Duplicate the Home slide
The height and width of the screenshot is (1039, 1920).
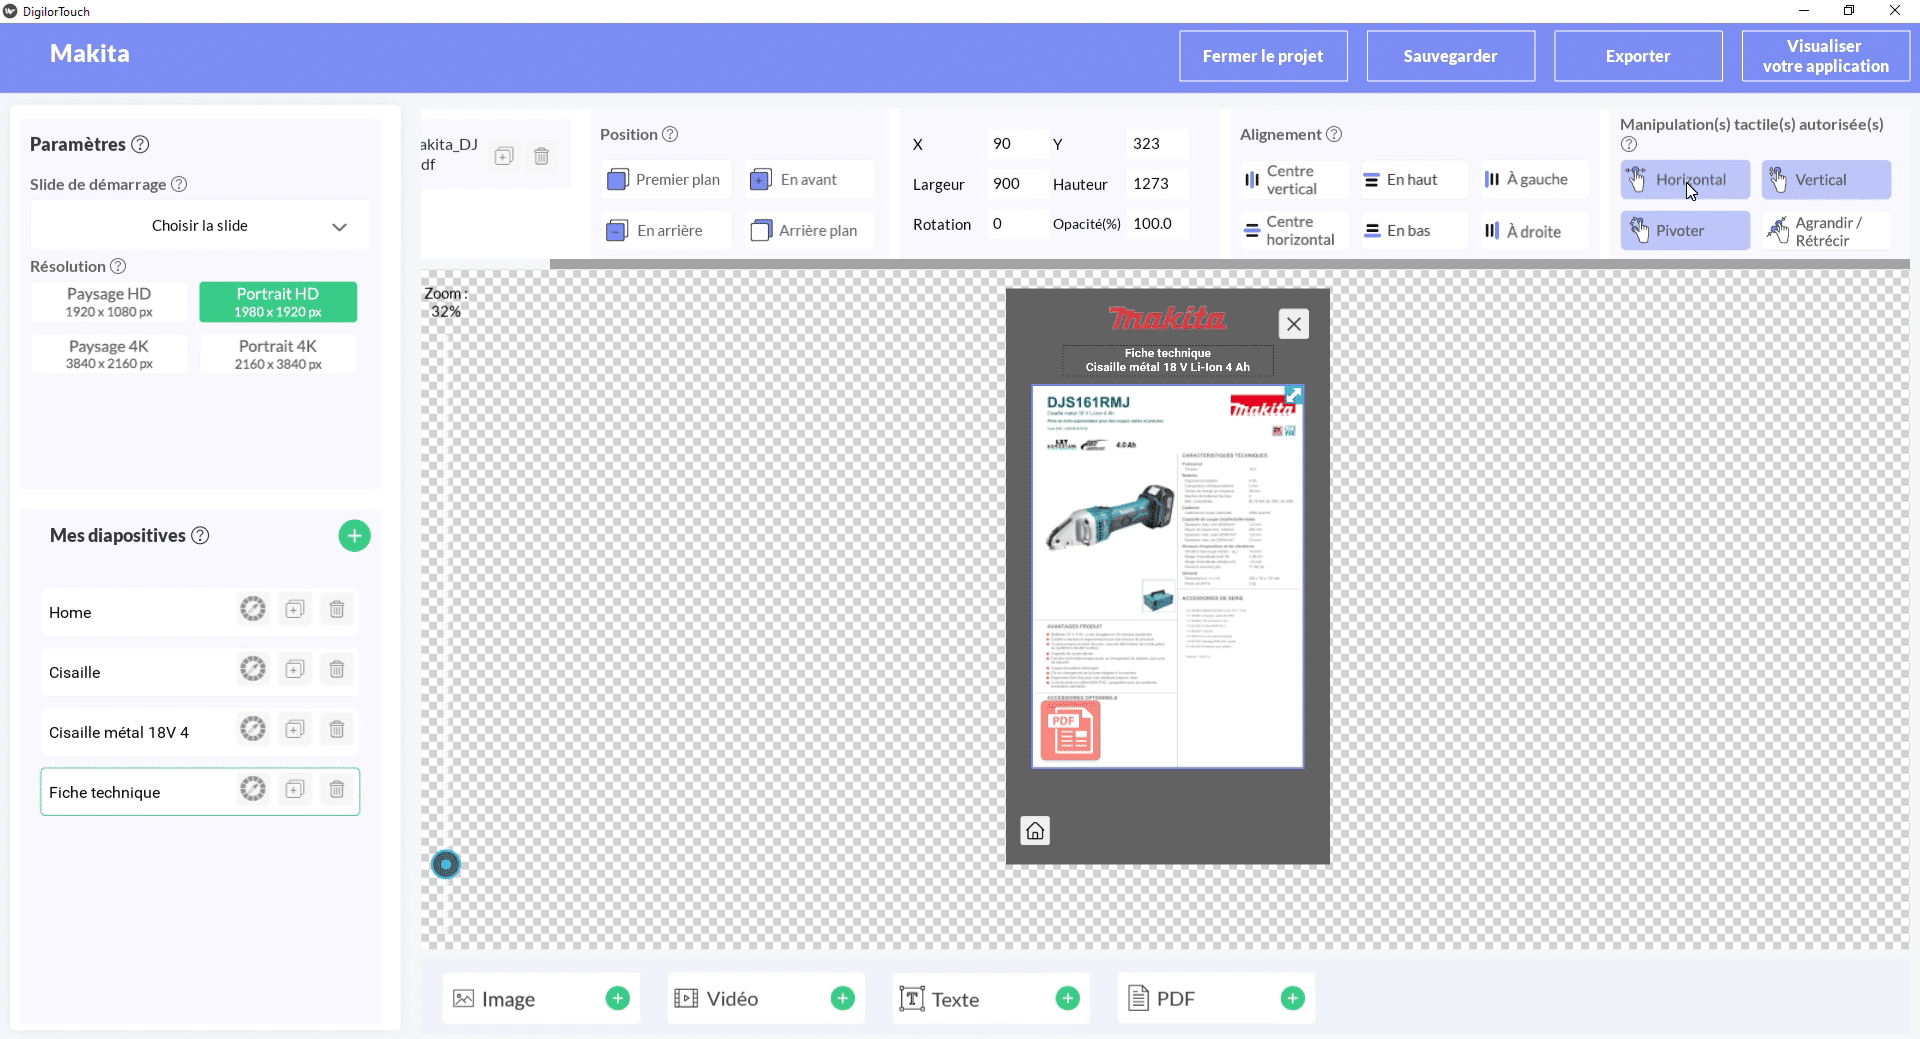click(295, 610)
